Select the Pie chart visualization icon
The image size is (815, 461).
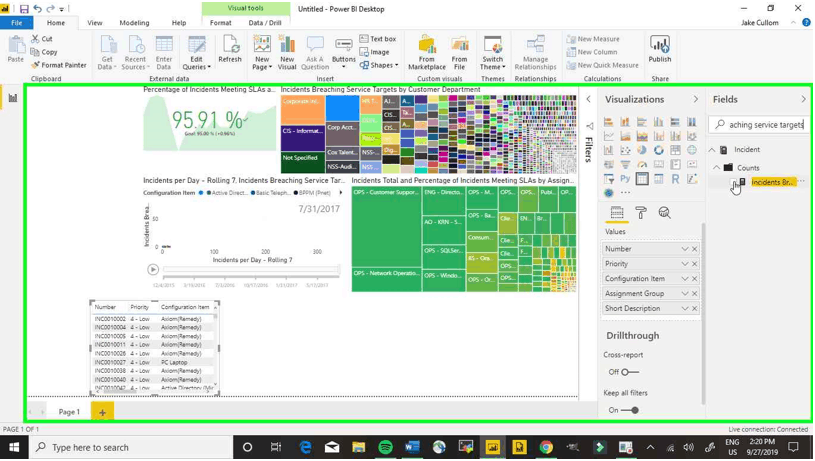click(641, 150)
